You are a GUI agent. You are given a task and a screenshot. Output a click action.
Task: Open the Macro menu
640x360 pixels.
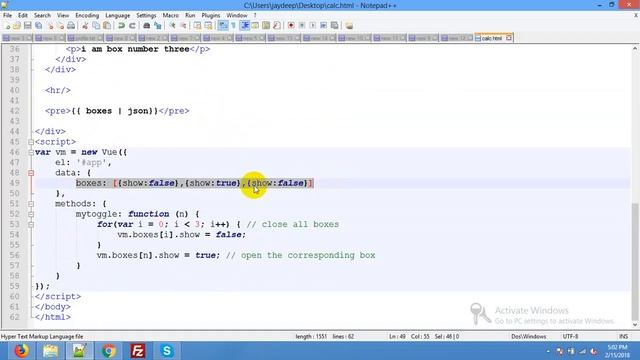(171, 16)
